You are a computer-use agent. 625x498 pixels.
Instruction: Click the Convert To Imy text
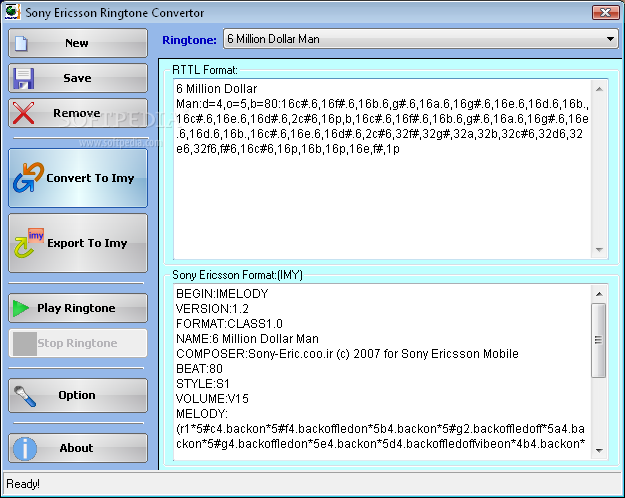click(90, 178)
